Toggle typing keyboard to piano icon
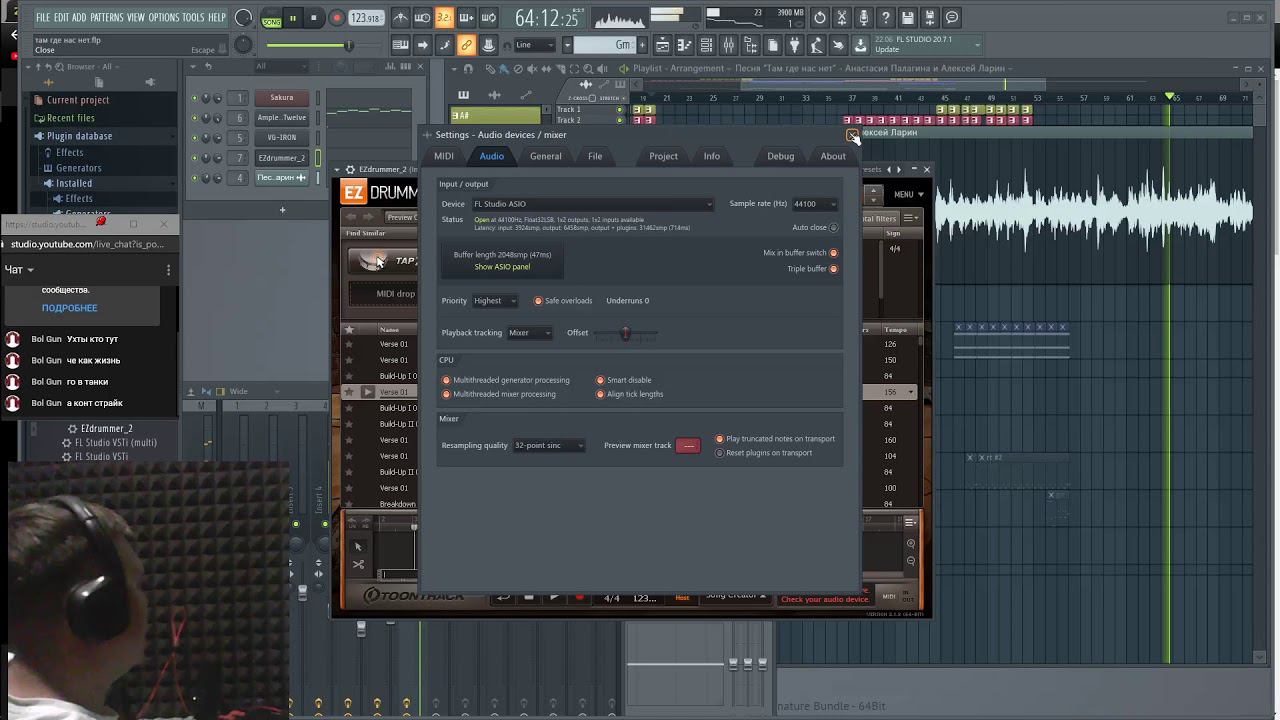The width and height of the screenshot is (1280, 720). click(x=400, y=45)
